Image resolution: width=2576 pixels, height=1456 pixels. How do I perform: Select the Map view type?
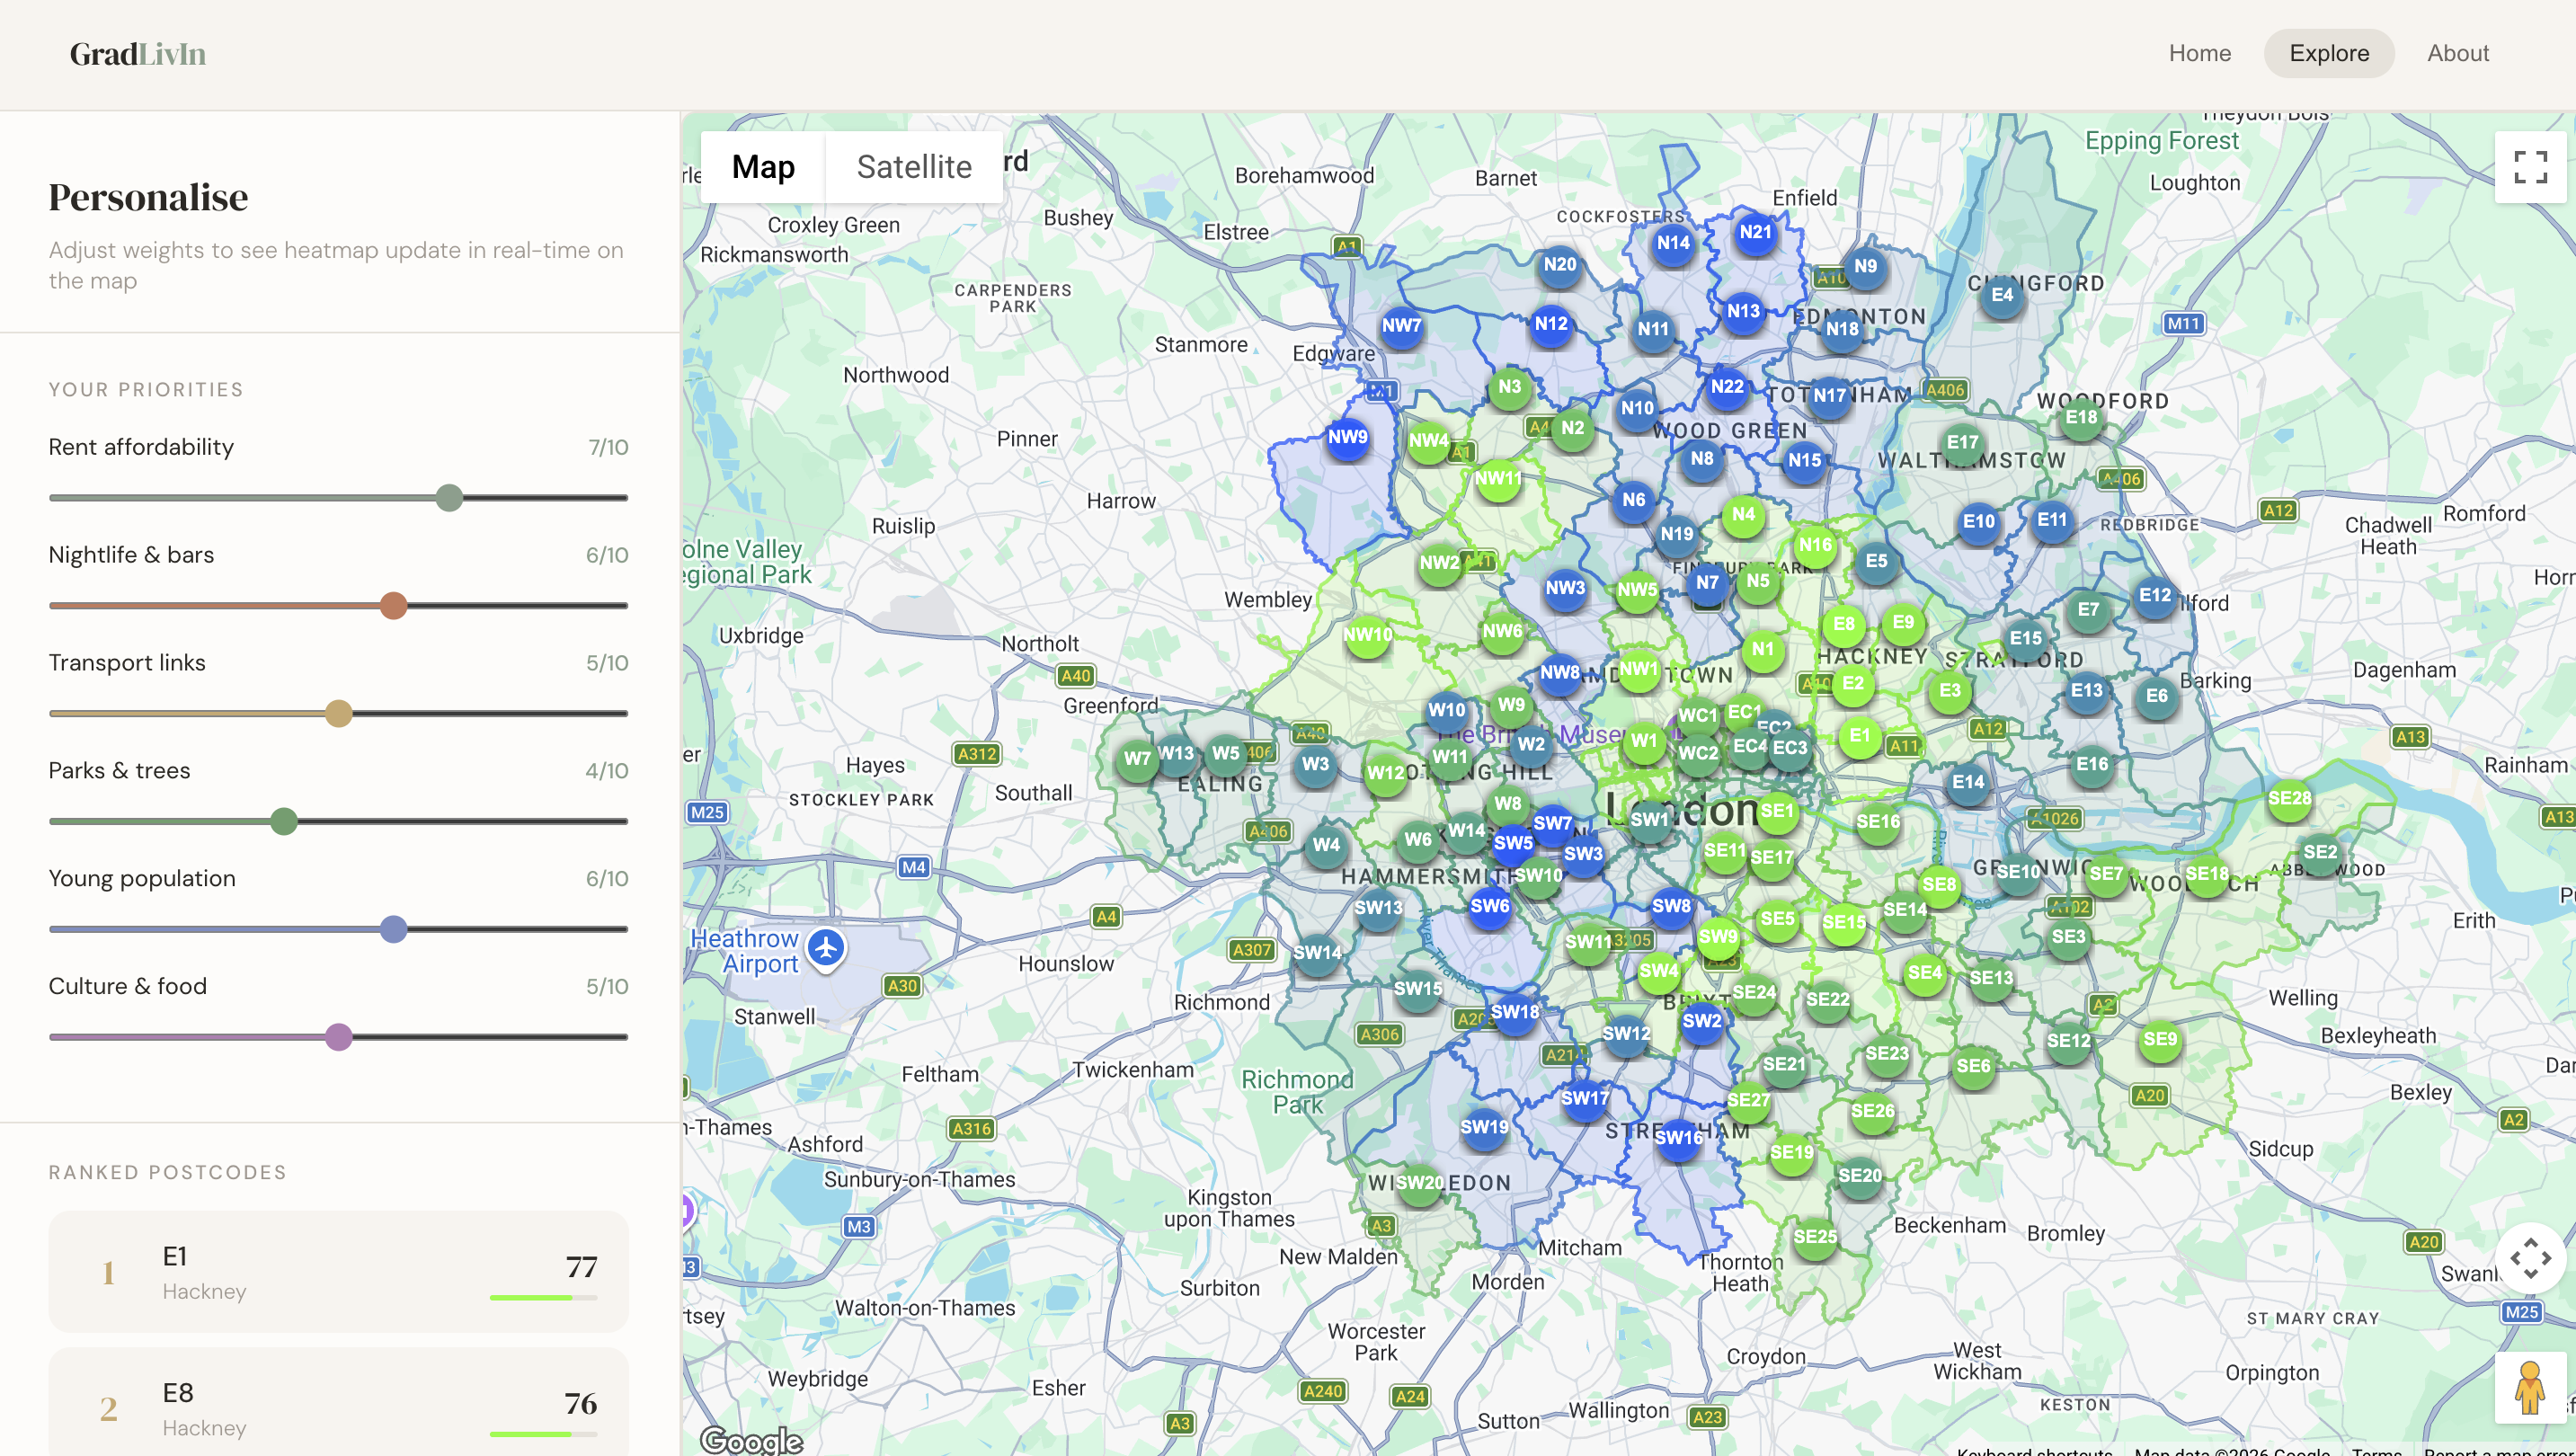763,167
